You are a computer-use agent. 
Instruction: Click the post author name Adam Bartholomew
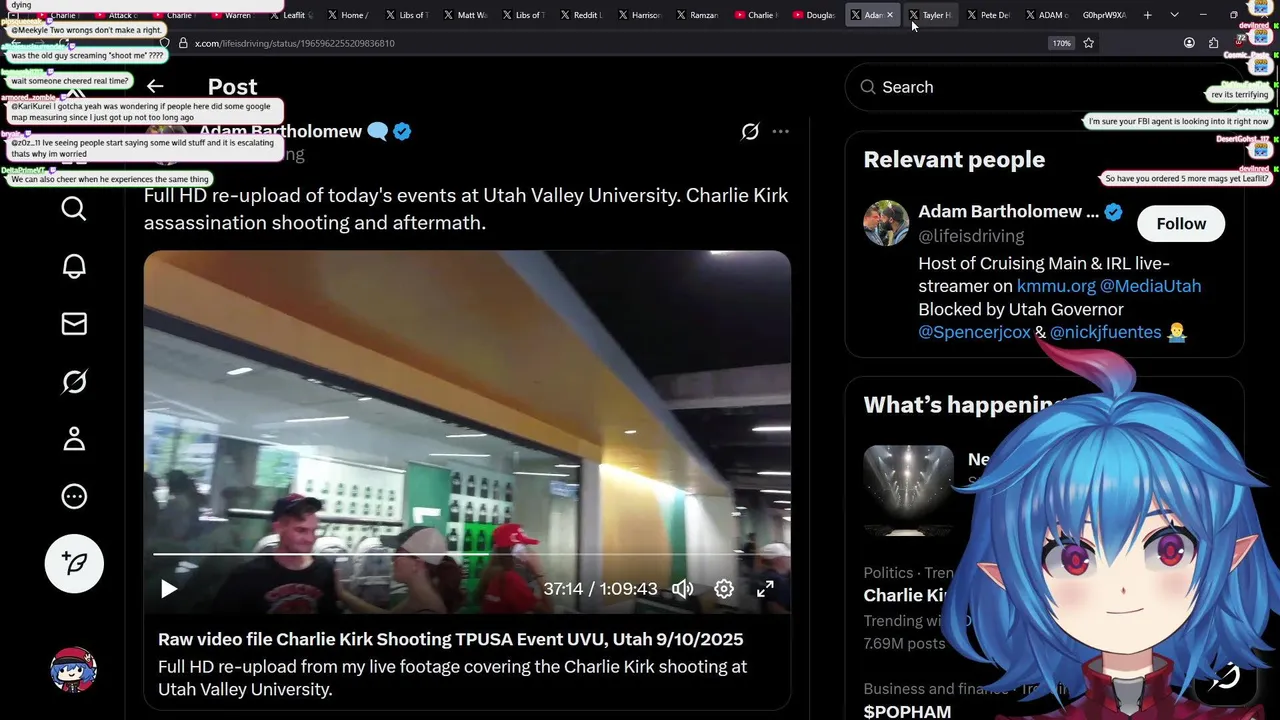[x=280, y=131]
